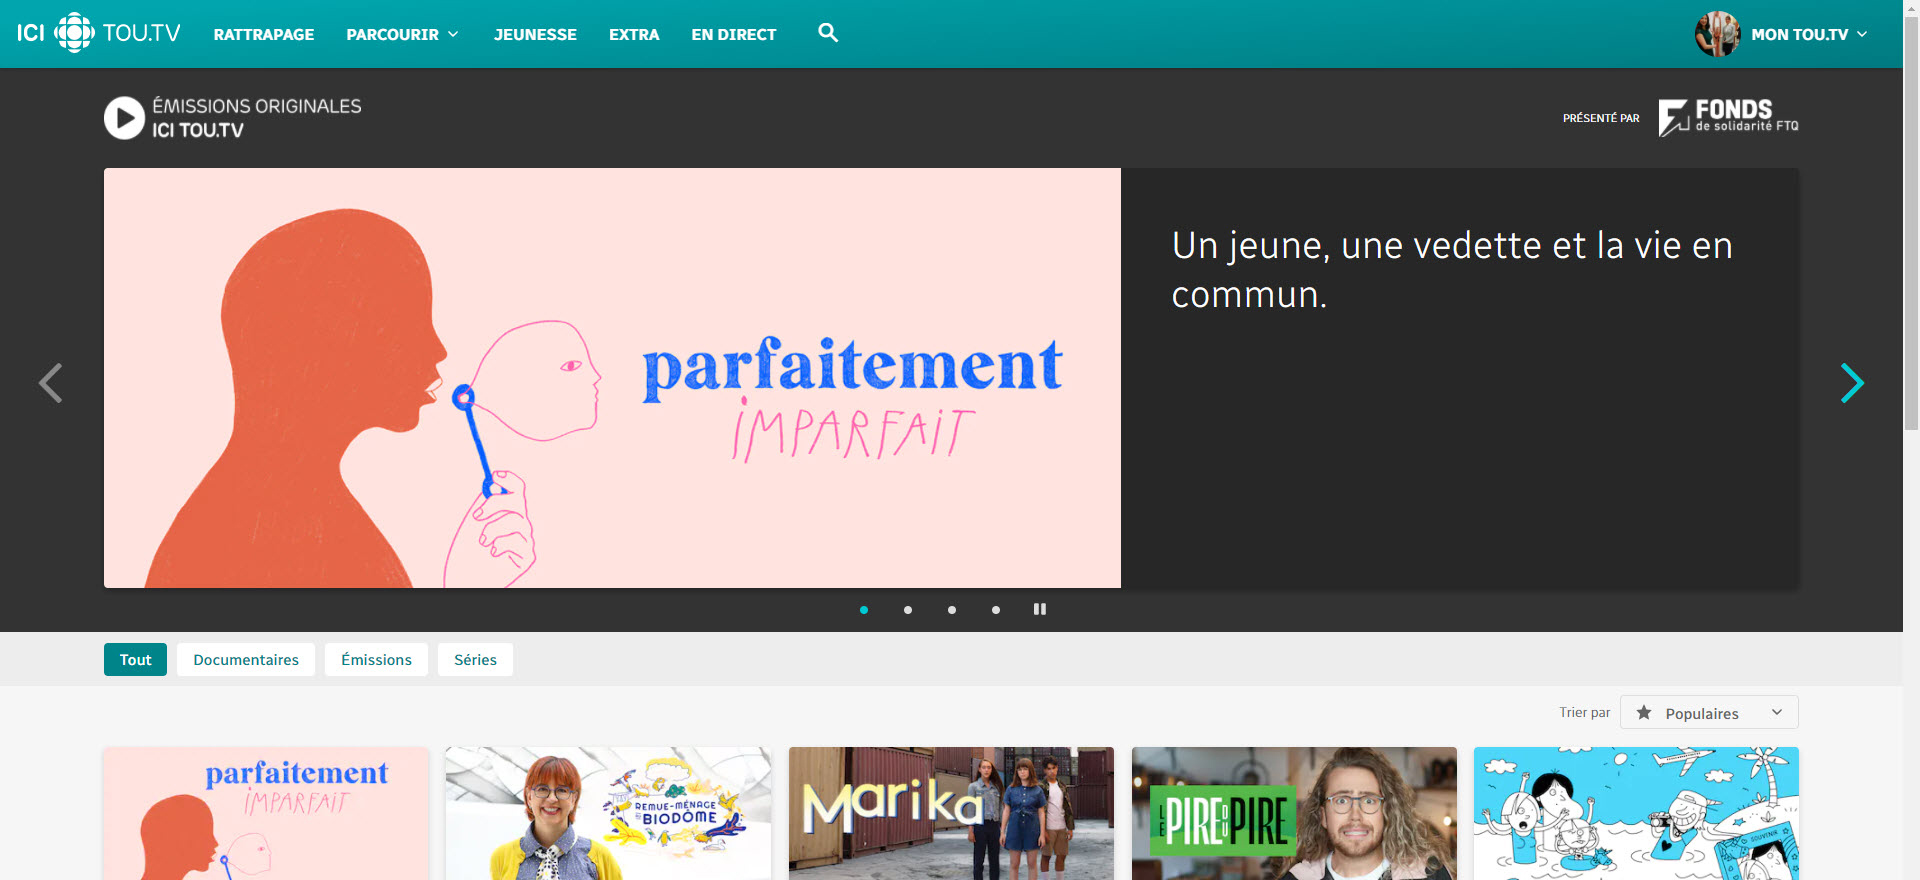Click the search magnifier icon
1920x880 pixels.
828,33
